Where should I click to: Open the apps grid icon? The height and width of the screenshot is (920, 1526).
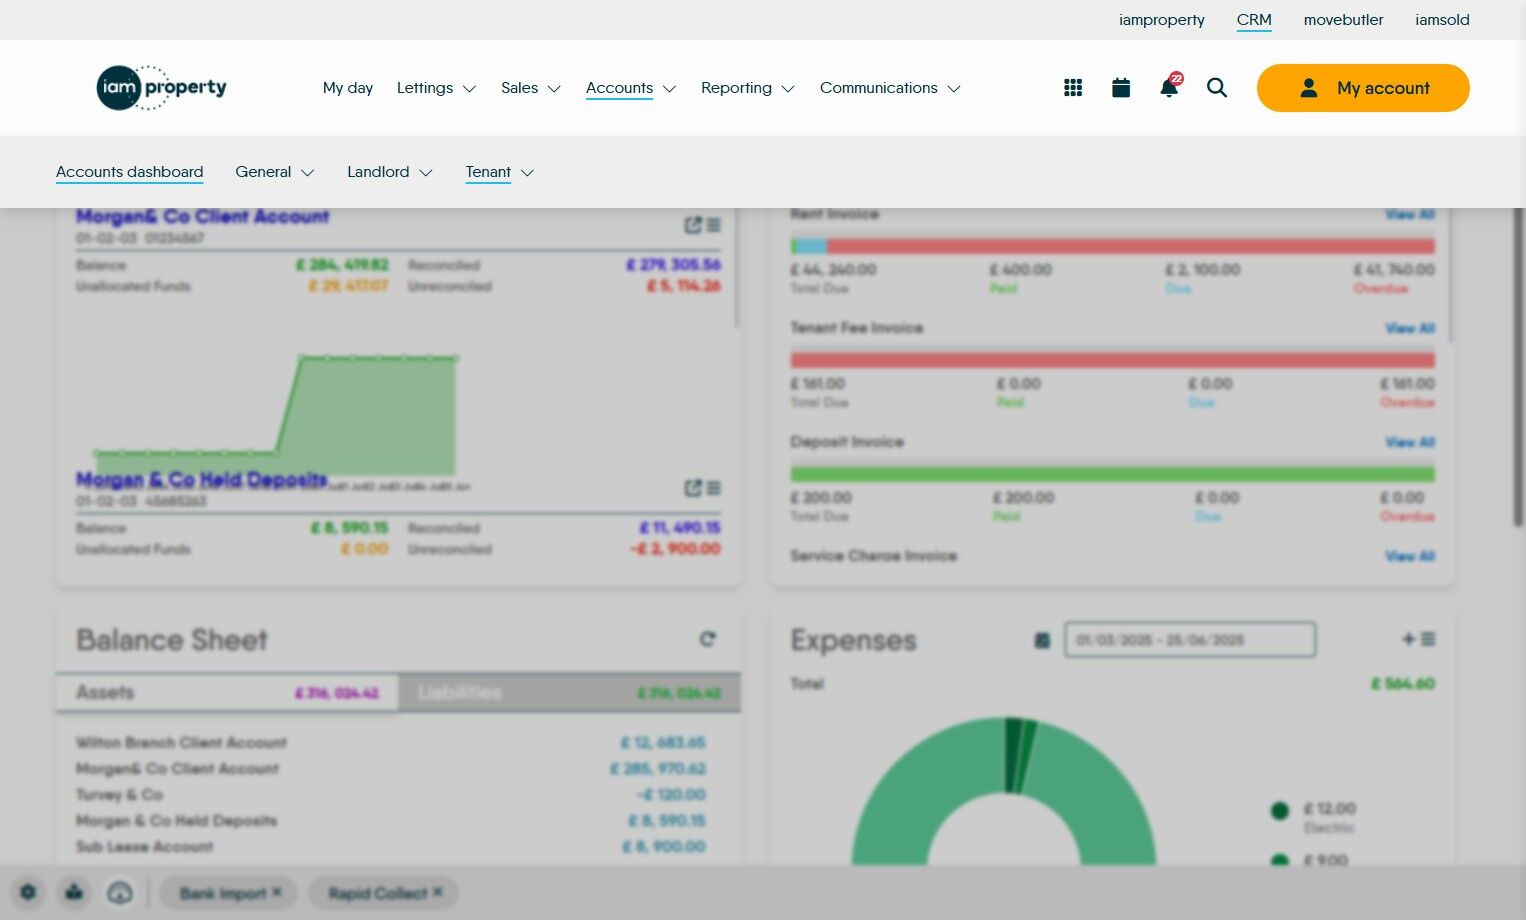pos(1073,88)
